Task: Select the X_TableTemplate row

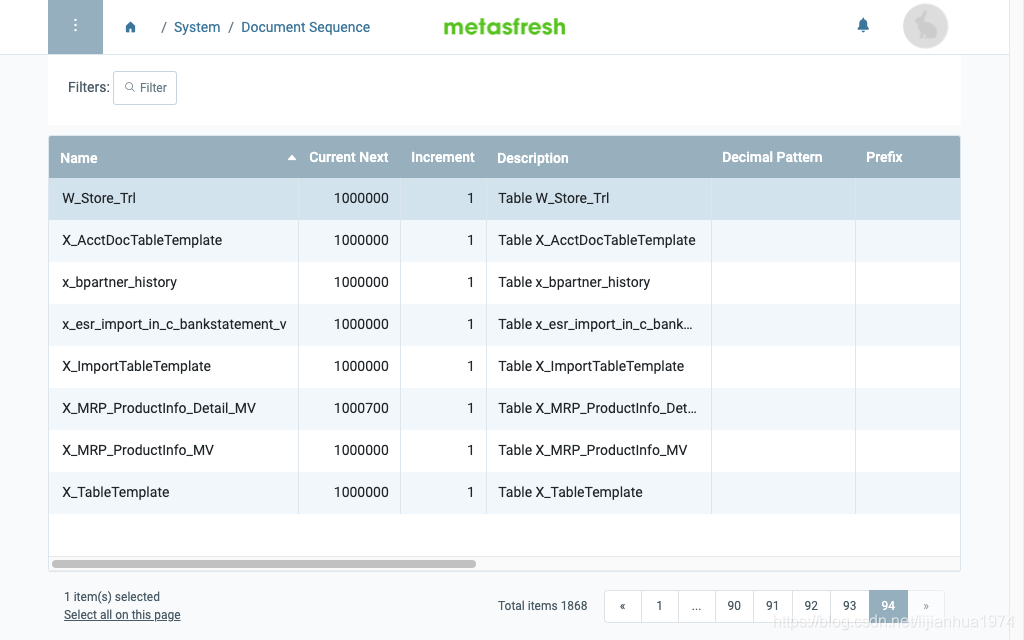Action: click(x=504, y=492)
